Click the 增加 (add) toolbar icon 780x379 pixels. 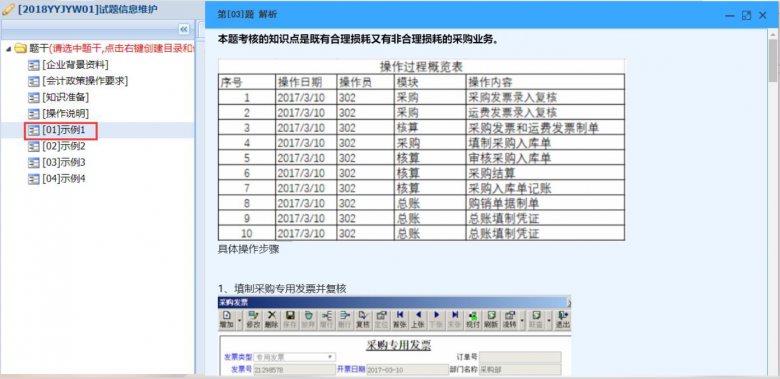tap(226, 319)
